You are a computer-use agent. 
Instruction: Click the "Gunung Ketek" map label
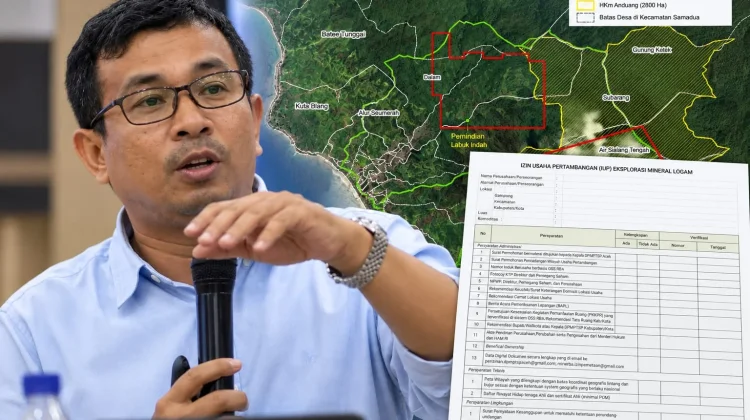pos(652,50)
